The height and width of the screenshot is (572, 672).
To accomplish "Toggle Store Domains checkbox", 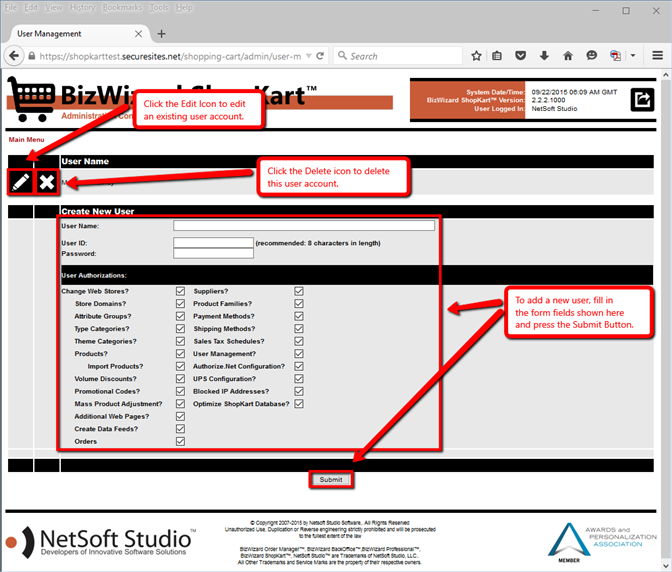I will click(180, 304).
